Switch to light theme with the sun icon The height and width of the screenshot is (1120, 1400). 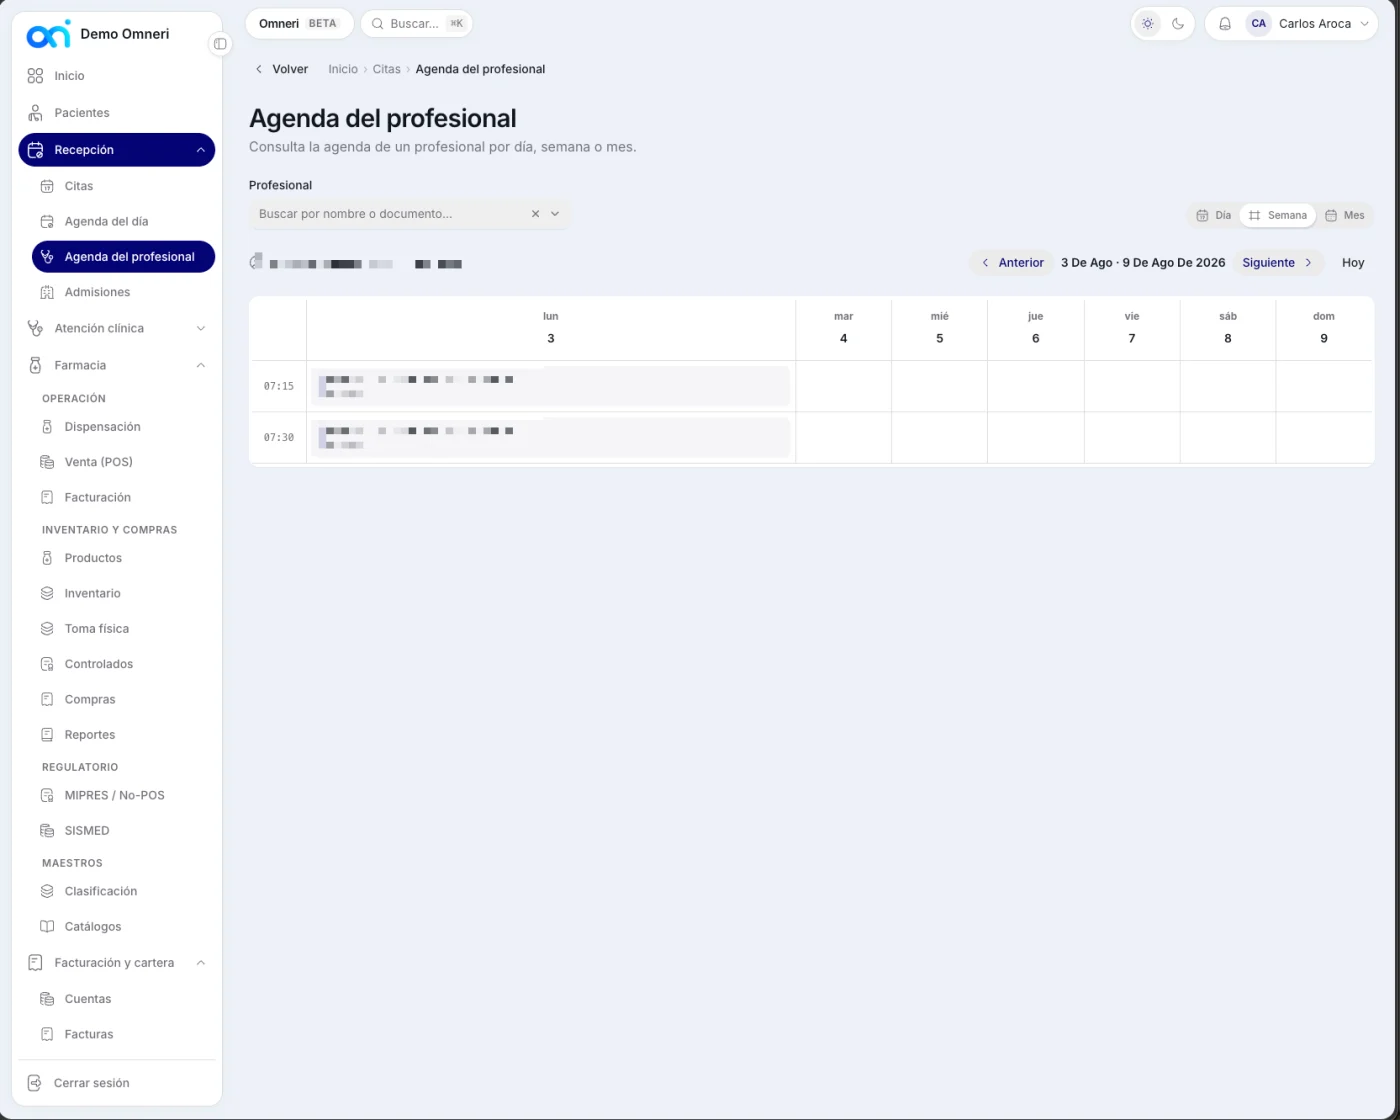tap(1147, 24)
